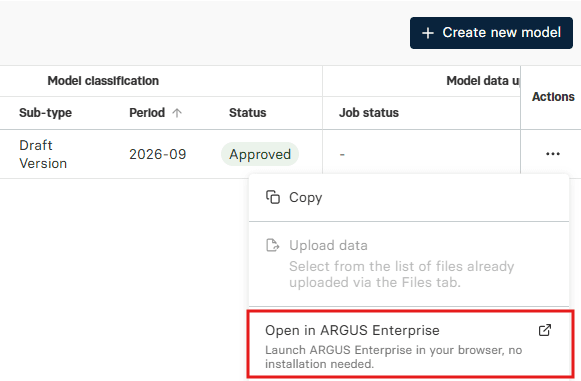Viewport: 581px width, 381px height.
Task: Choose Copy from the actions menu
Action: [409, 198]
